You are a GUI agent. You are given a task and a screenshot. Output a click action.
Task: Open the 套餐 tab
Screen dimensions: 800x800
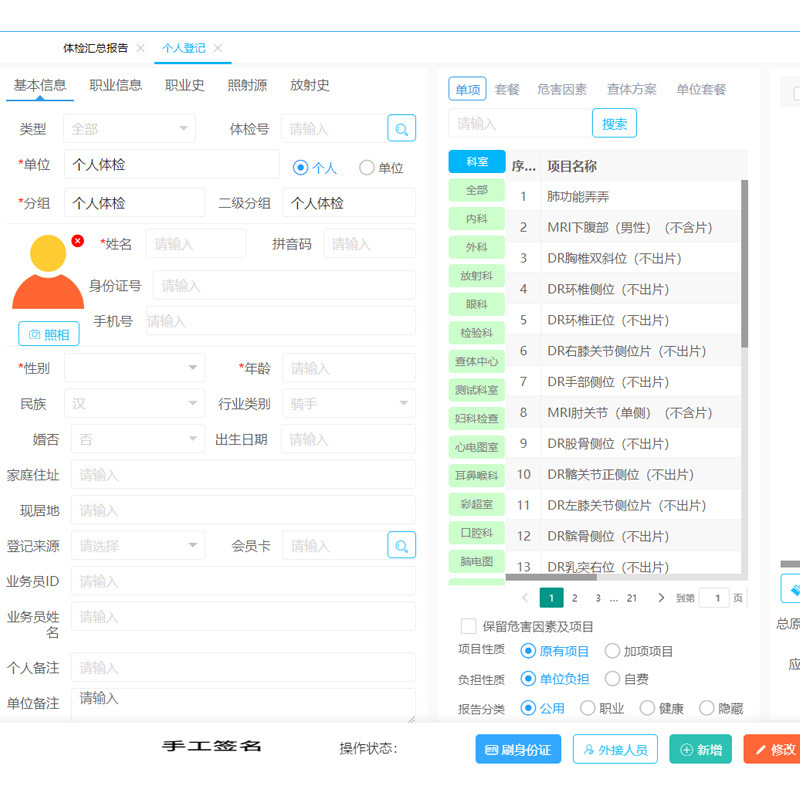[507, 89]
